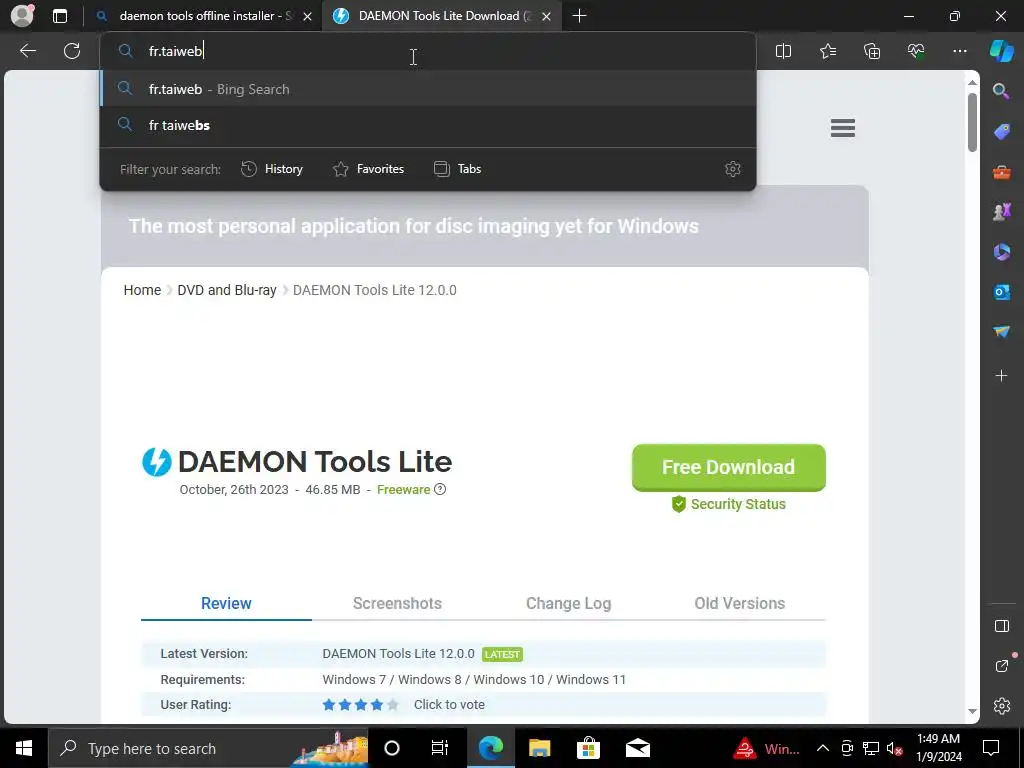Viewport: 1024px width, 768px height.
Task: Select the Old Versions tab
Action: (739, 603)
